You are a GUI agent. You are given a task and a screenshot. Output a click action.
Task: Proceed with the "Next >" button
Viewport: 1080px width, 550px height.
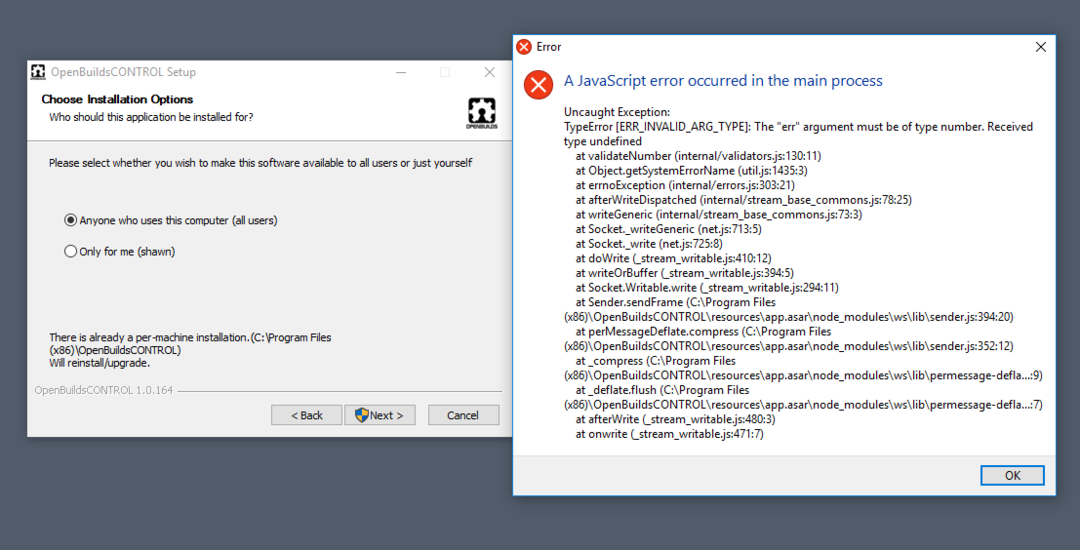click(x=379, y=415)
